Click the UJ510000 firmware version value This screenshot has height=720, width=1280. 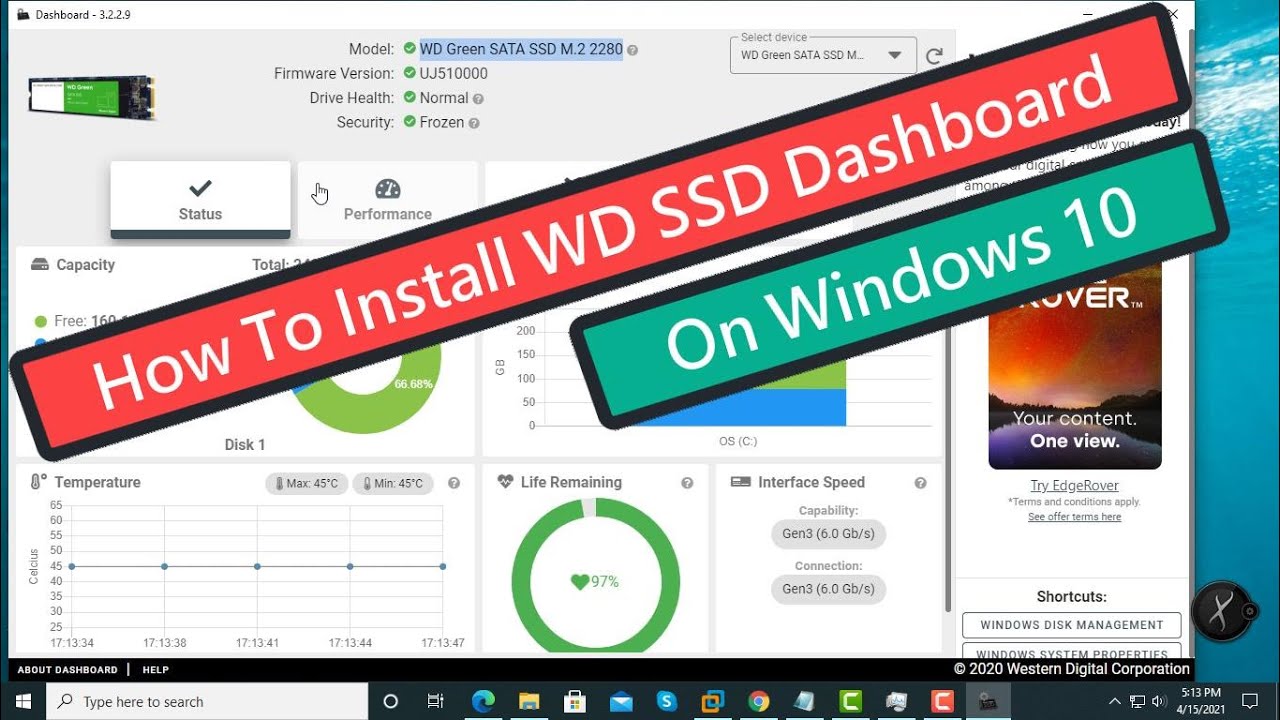coord(454,73)
